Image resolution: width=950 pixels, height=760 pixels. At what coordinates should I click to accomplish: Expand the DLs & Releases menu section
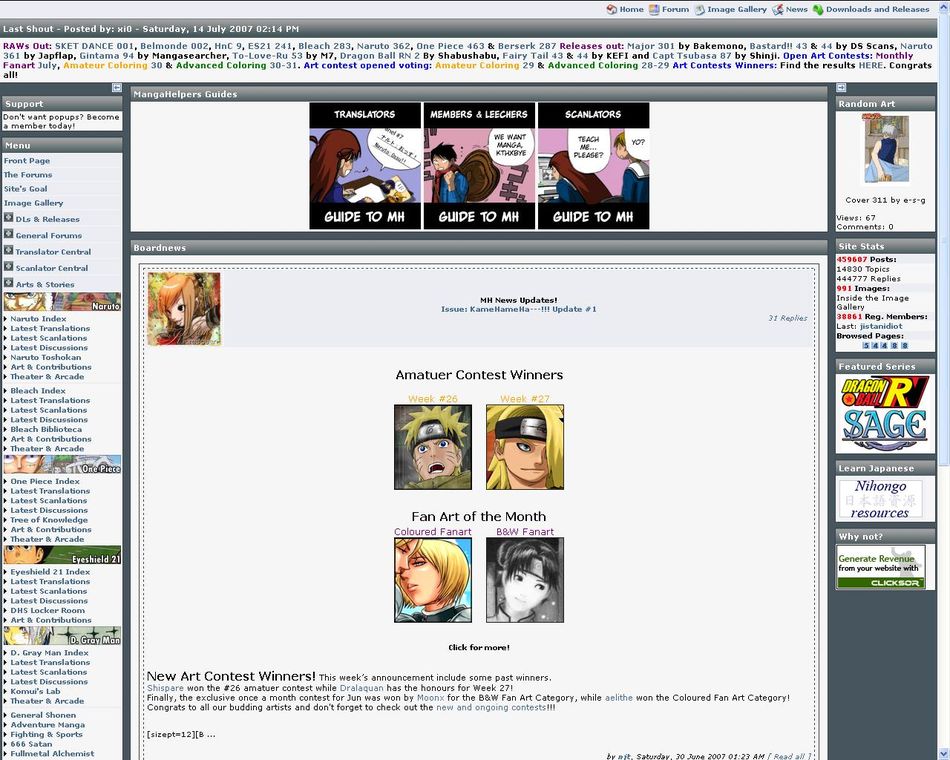[8, 218]
